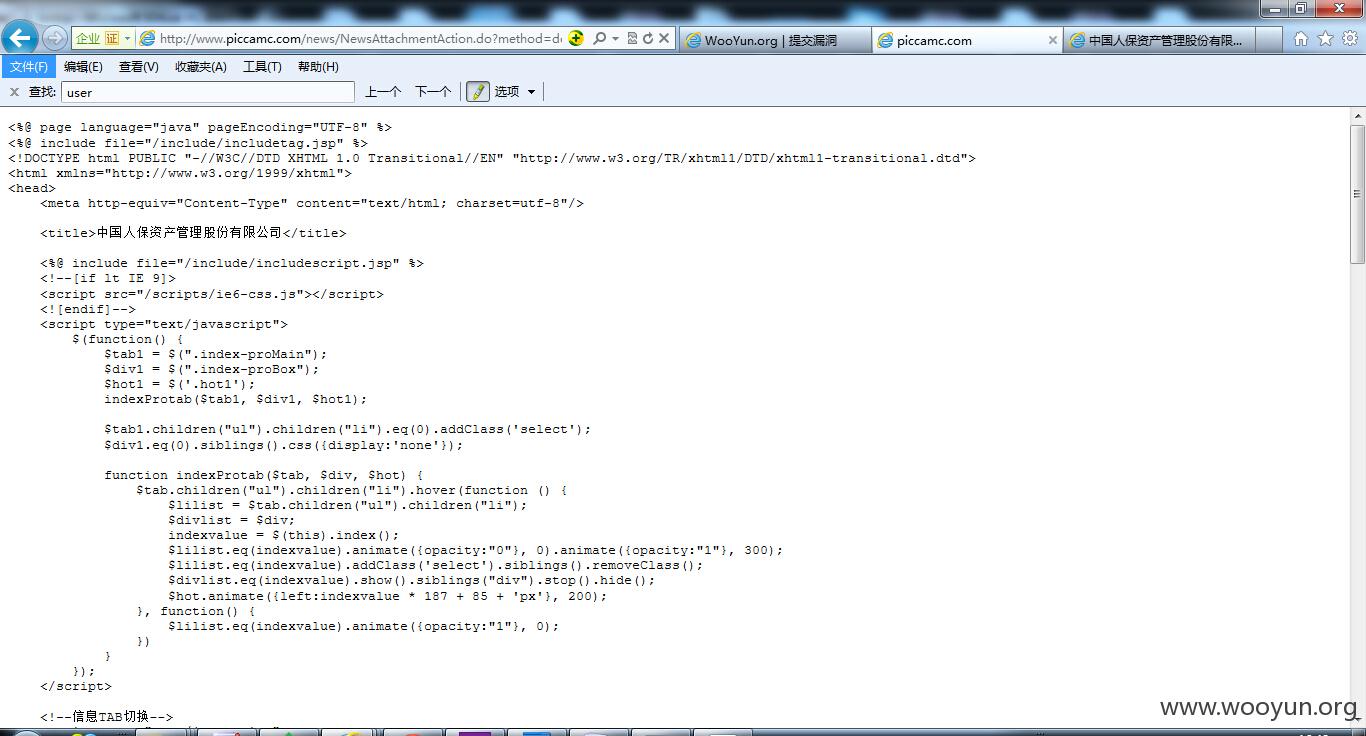
Task: Open the 查看(V) menu
Action: point(138,67)
